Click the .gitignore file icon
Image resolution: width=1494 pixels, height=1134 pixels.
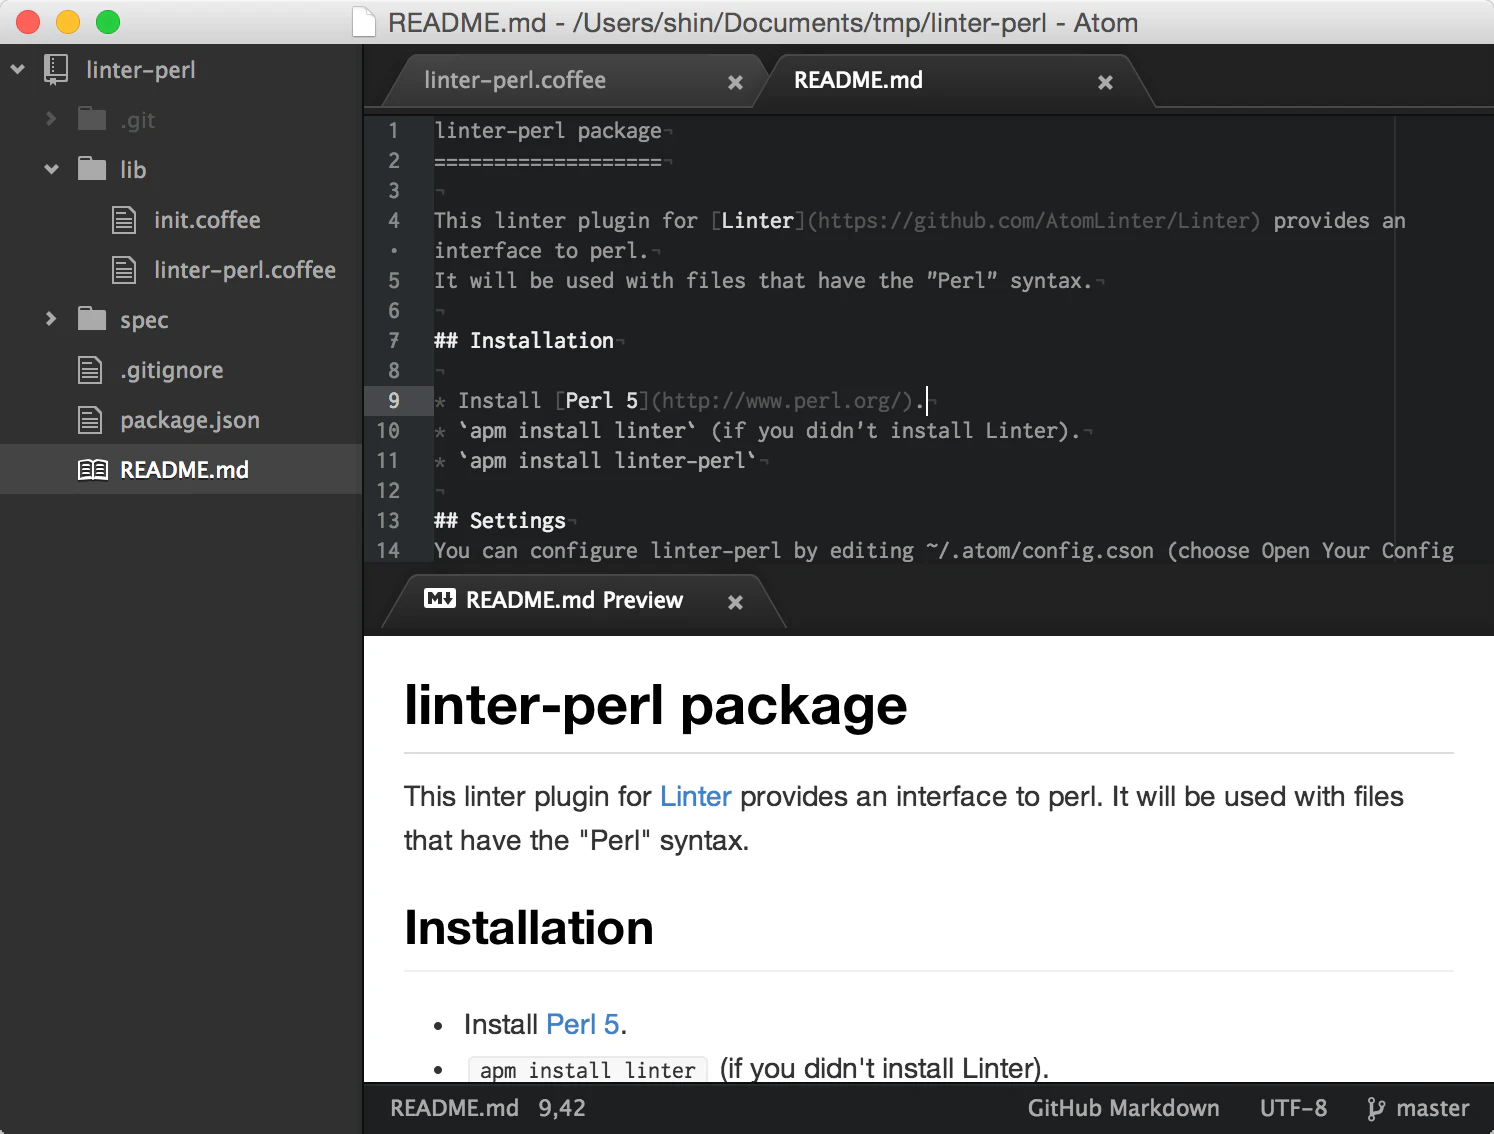pyautogui.click(x=90, y=369)
